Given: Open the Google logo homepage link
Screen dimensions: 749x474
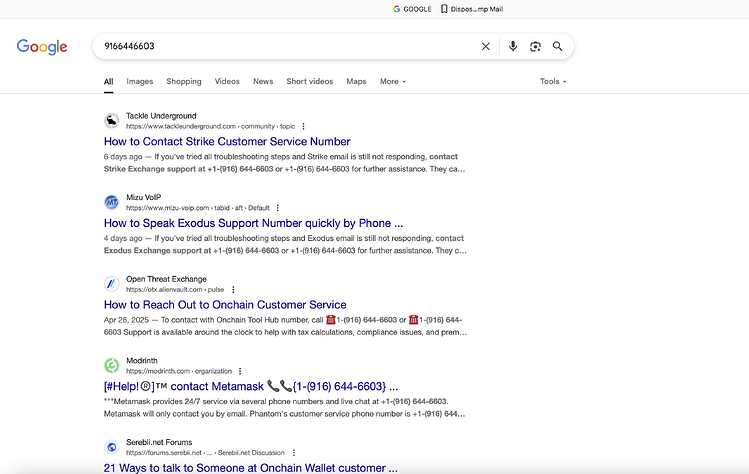Looking at the screenshot, I should 42,47.
